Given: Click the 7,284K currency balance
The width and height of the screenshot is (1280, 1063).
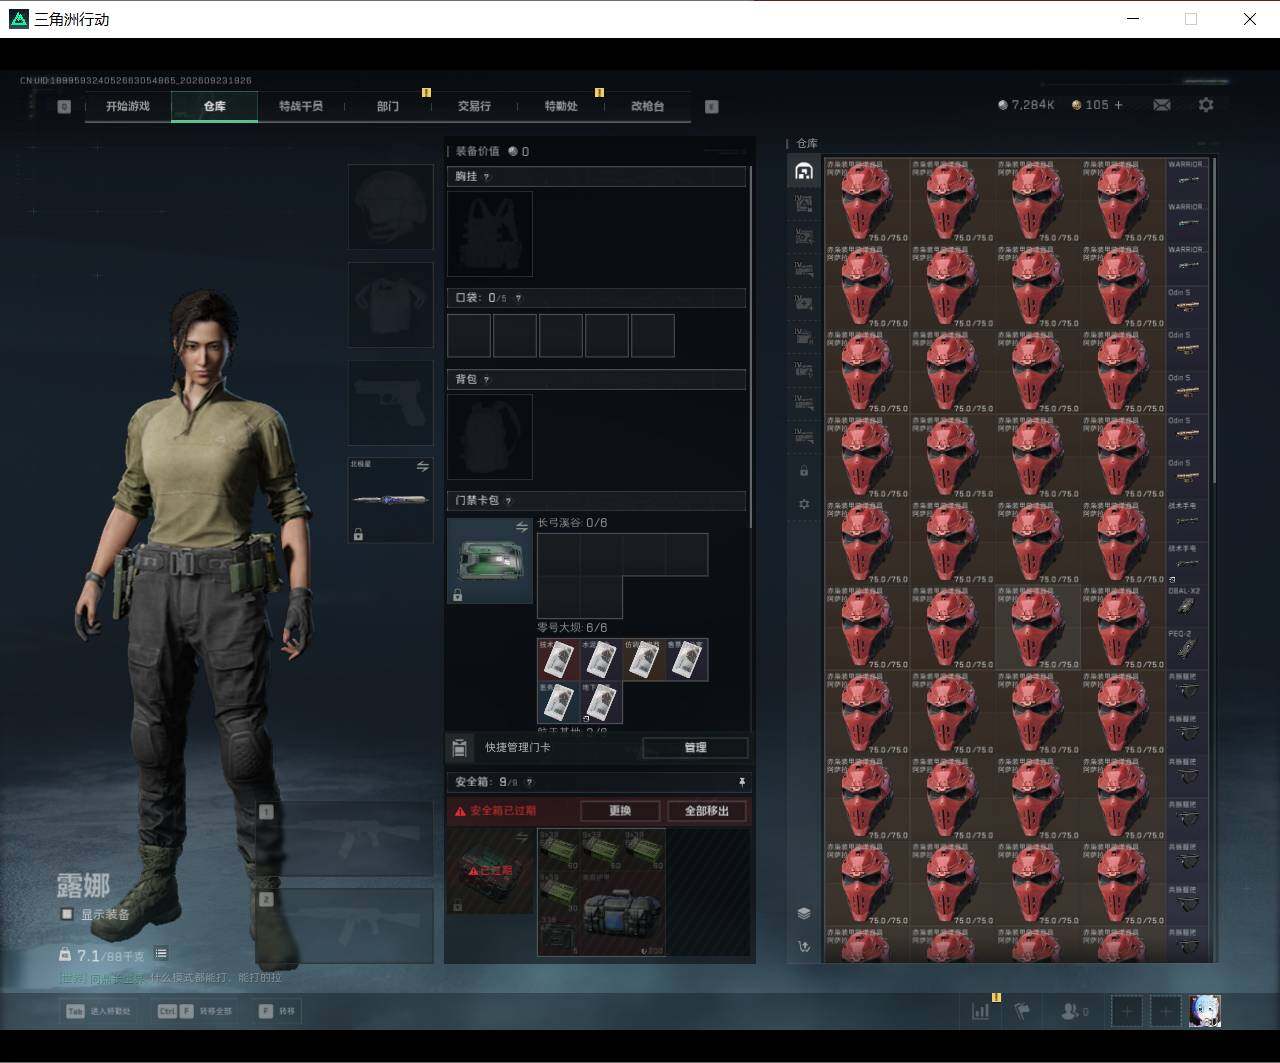Looking at the screenshot, I should 1026,105.
